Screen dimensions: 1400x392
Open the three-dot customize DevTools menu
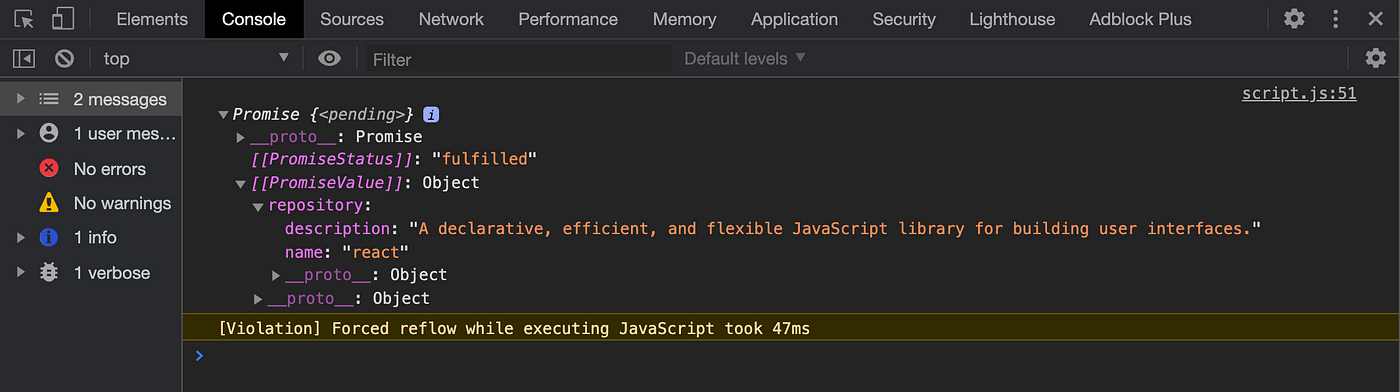point(1336,19)
